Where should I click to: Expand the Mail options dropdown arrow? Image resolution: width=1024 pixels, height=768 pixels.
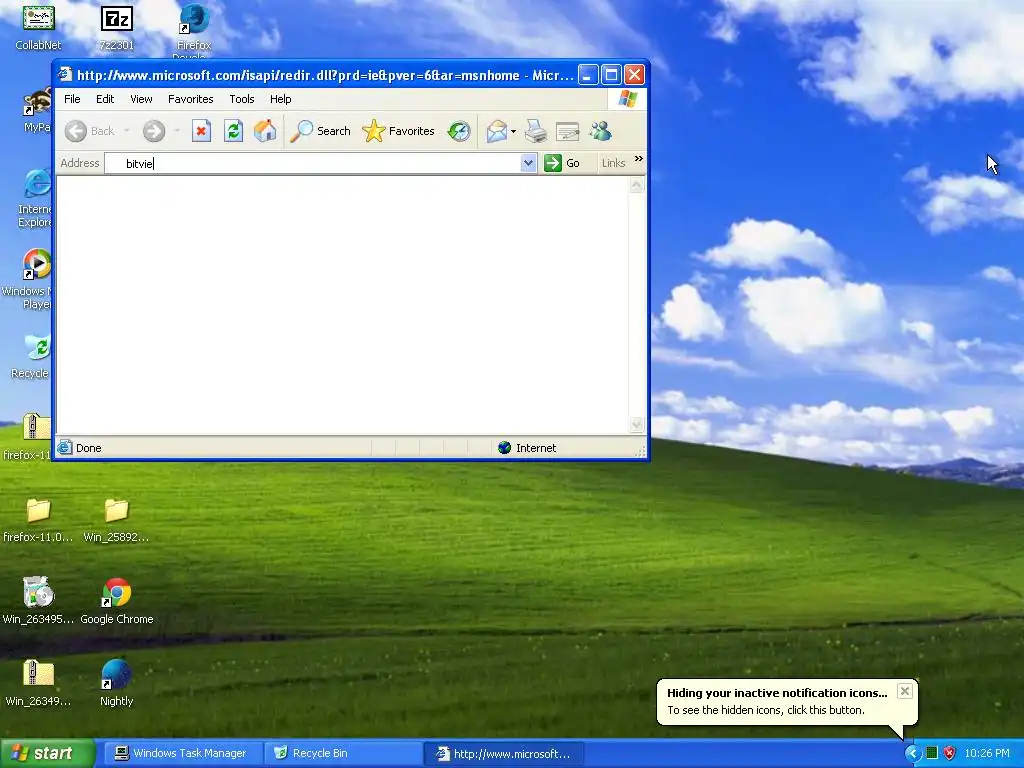pyautogui.click(x=513, y=131)
